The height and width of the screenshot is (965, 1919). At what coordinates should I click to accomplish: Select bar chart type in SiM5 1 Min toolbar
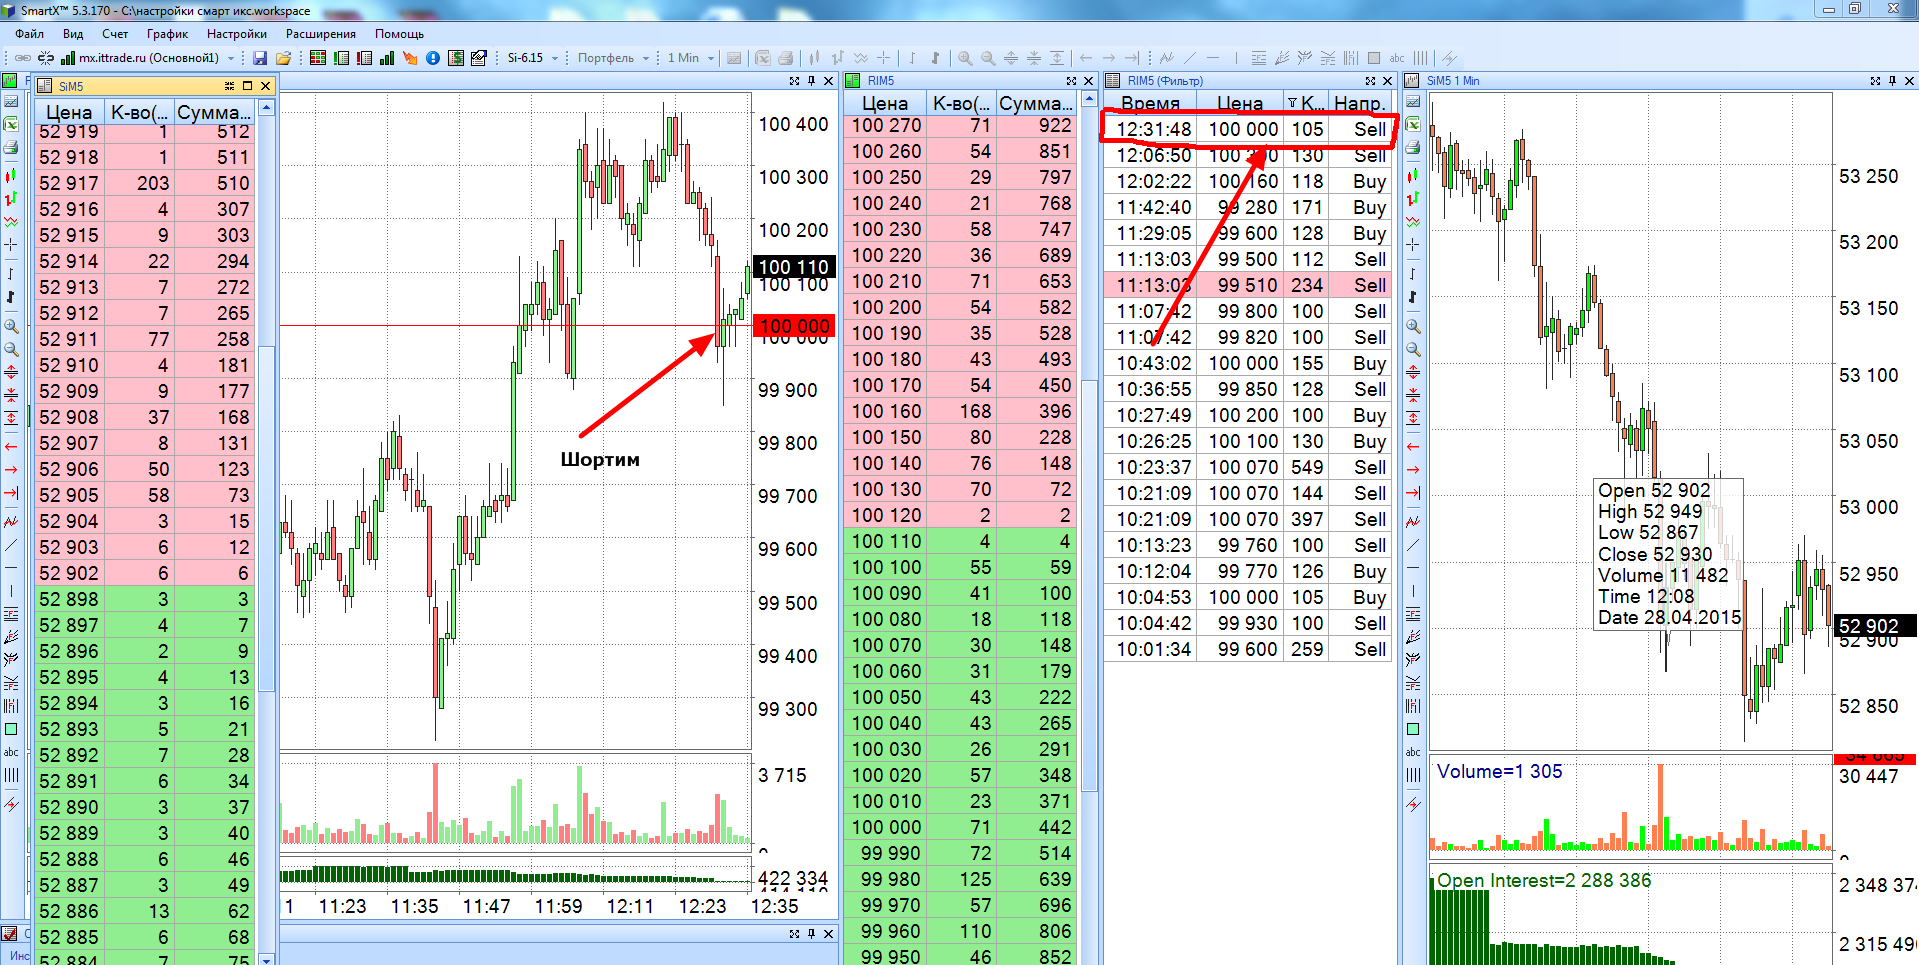tap(1413, 199)
